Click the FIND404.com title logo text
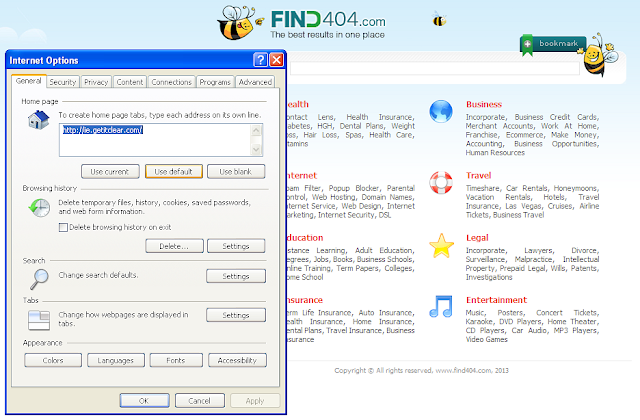640x420 pixels. 328,19
